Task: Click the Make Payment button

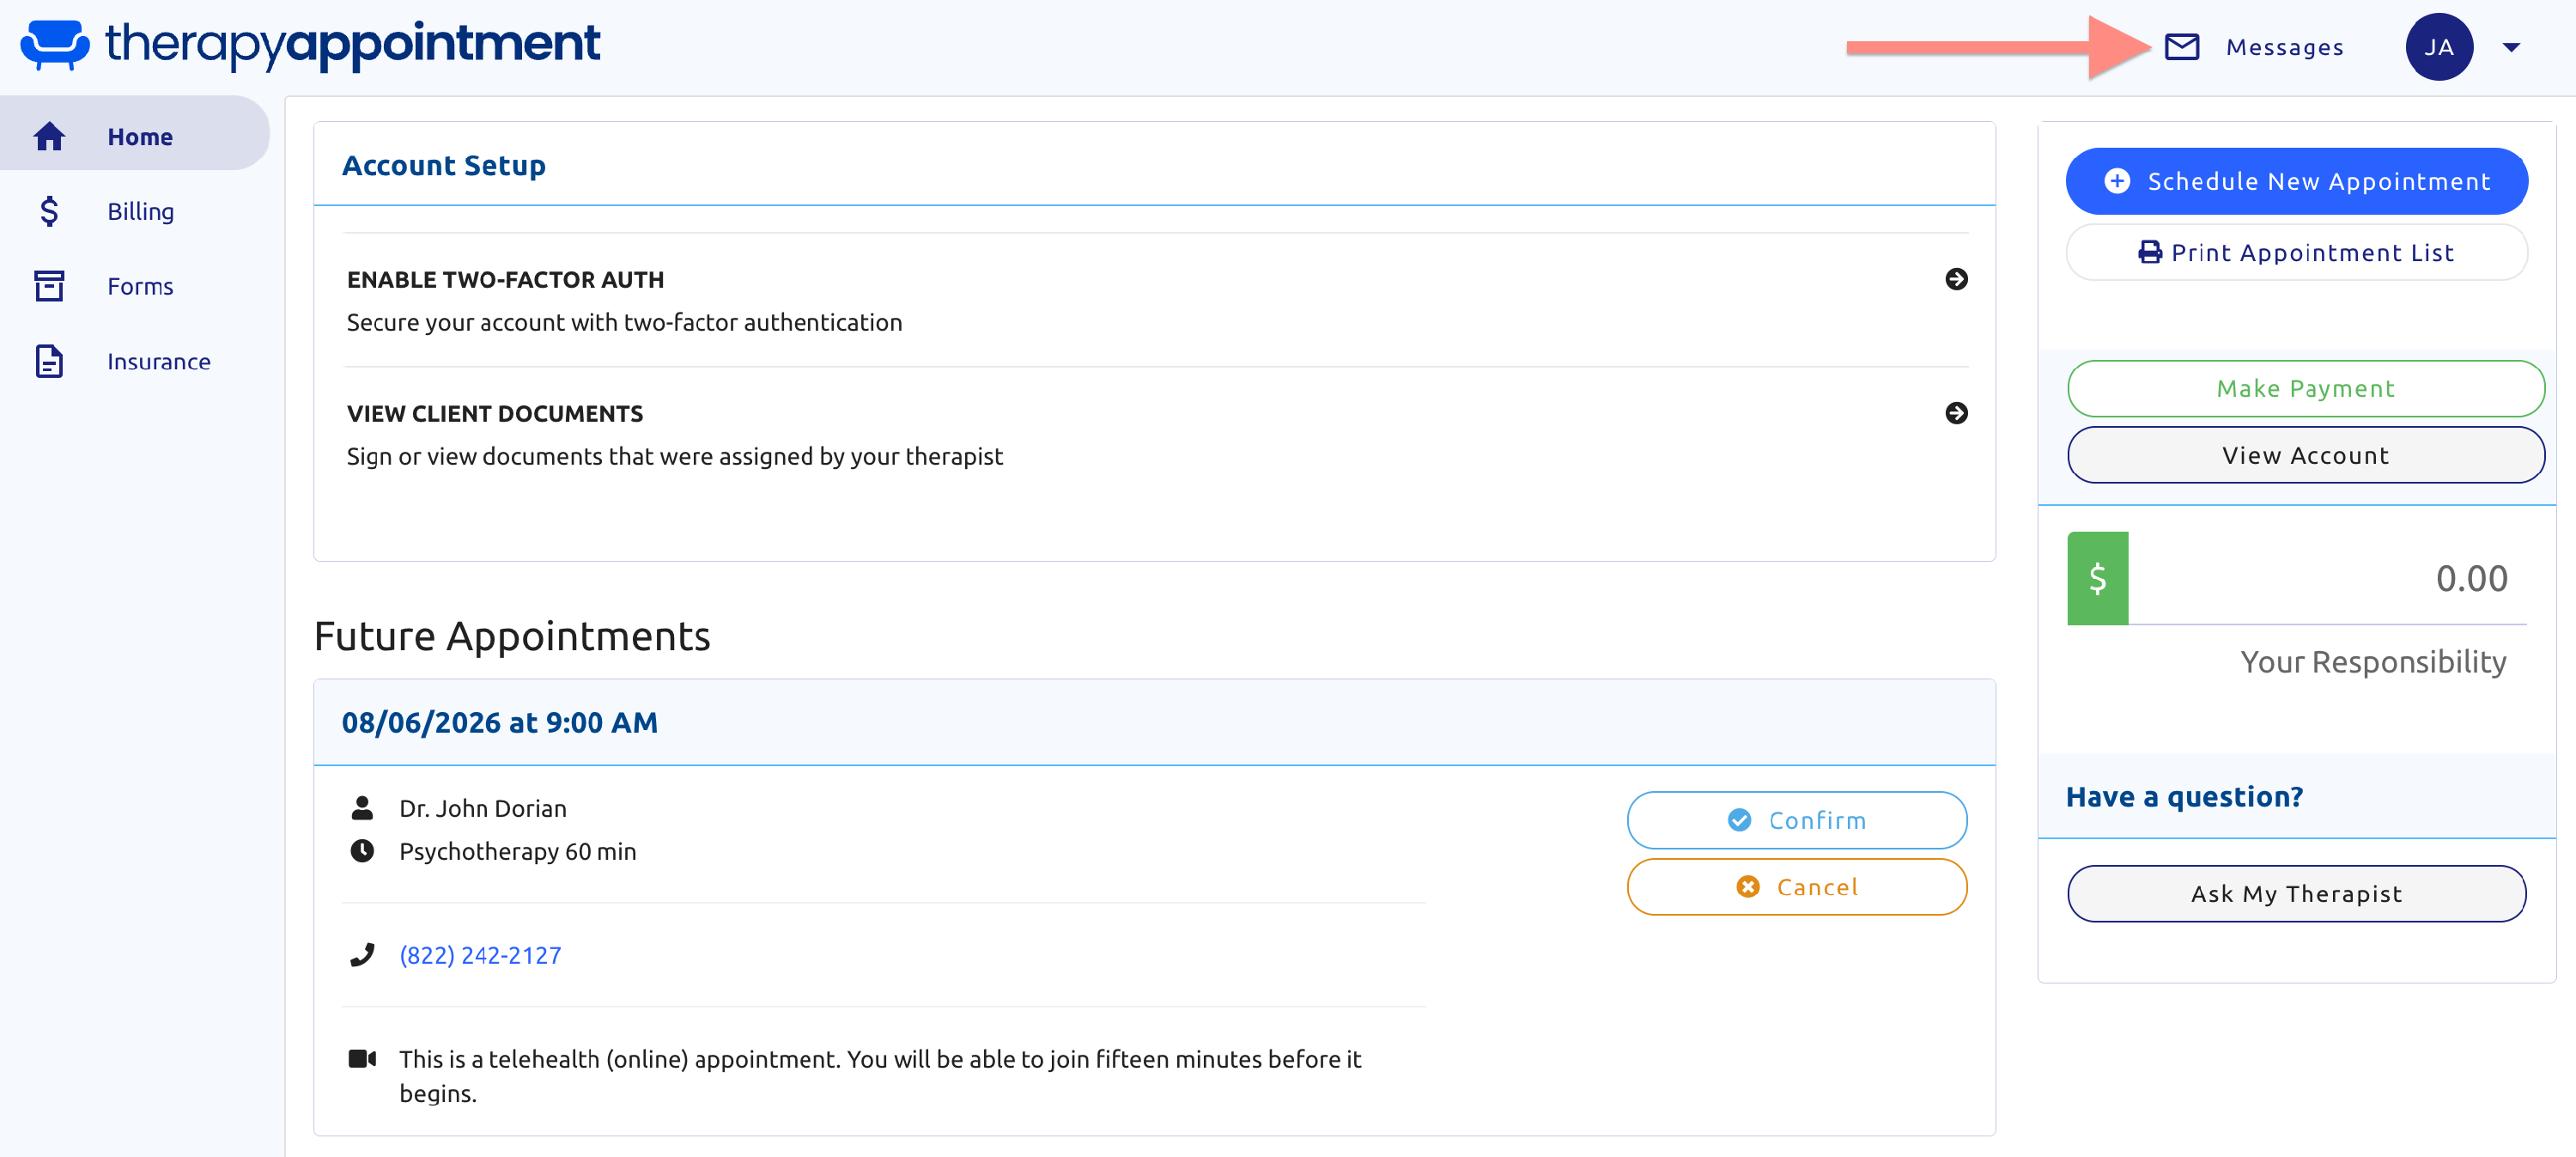Action: tap(2305, 388)
